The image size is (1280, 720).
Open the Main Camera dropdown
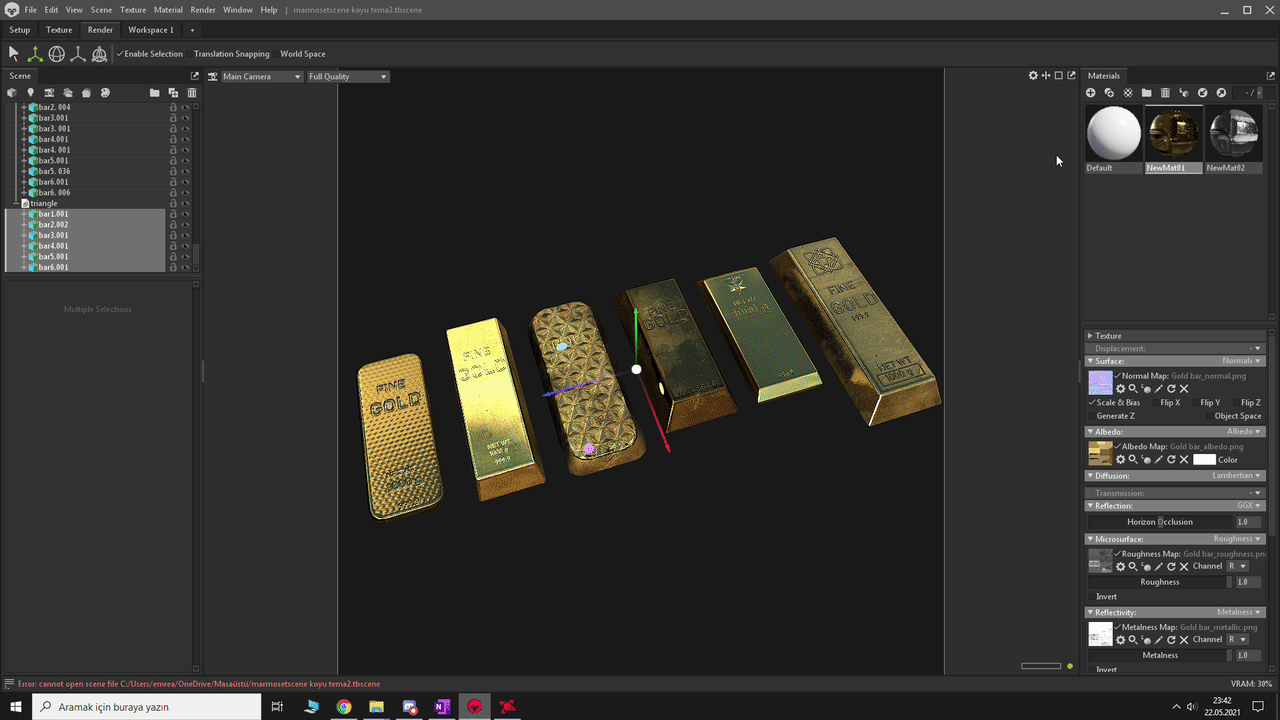(254, 77)
